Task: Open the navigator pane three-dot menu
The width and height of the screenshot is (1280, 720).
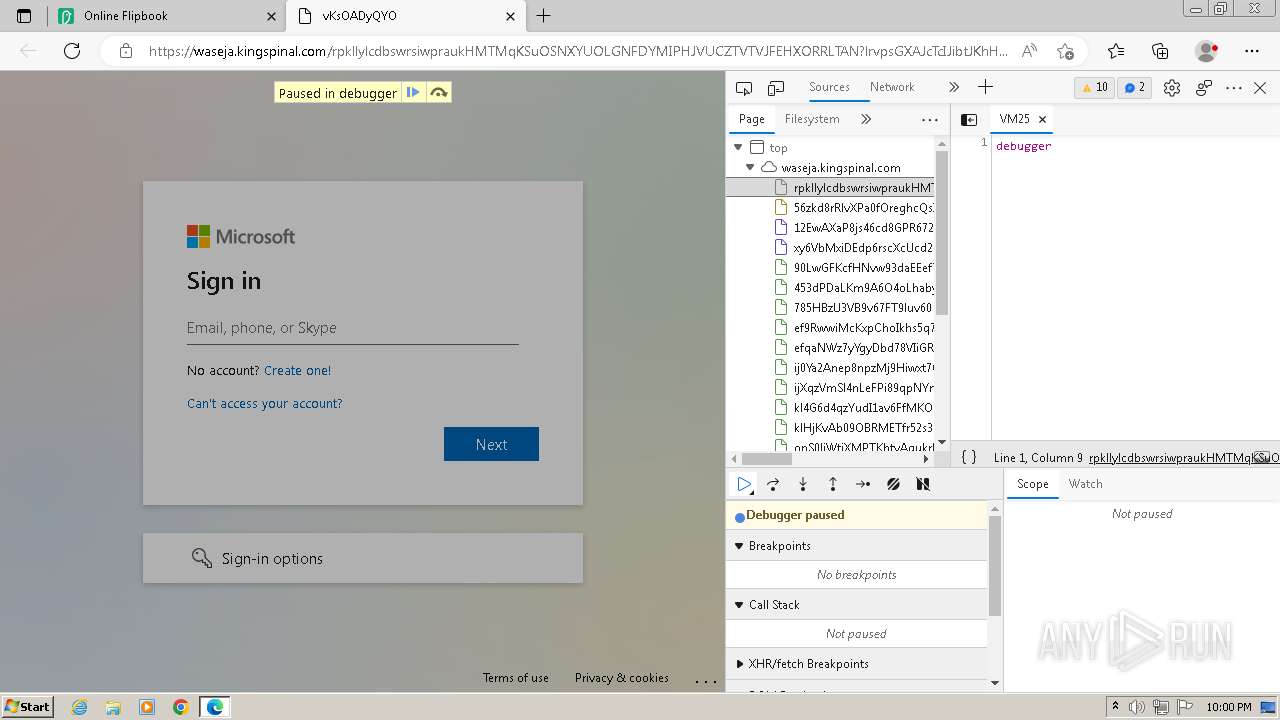Action: (x=930, y=119)
